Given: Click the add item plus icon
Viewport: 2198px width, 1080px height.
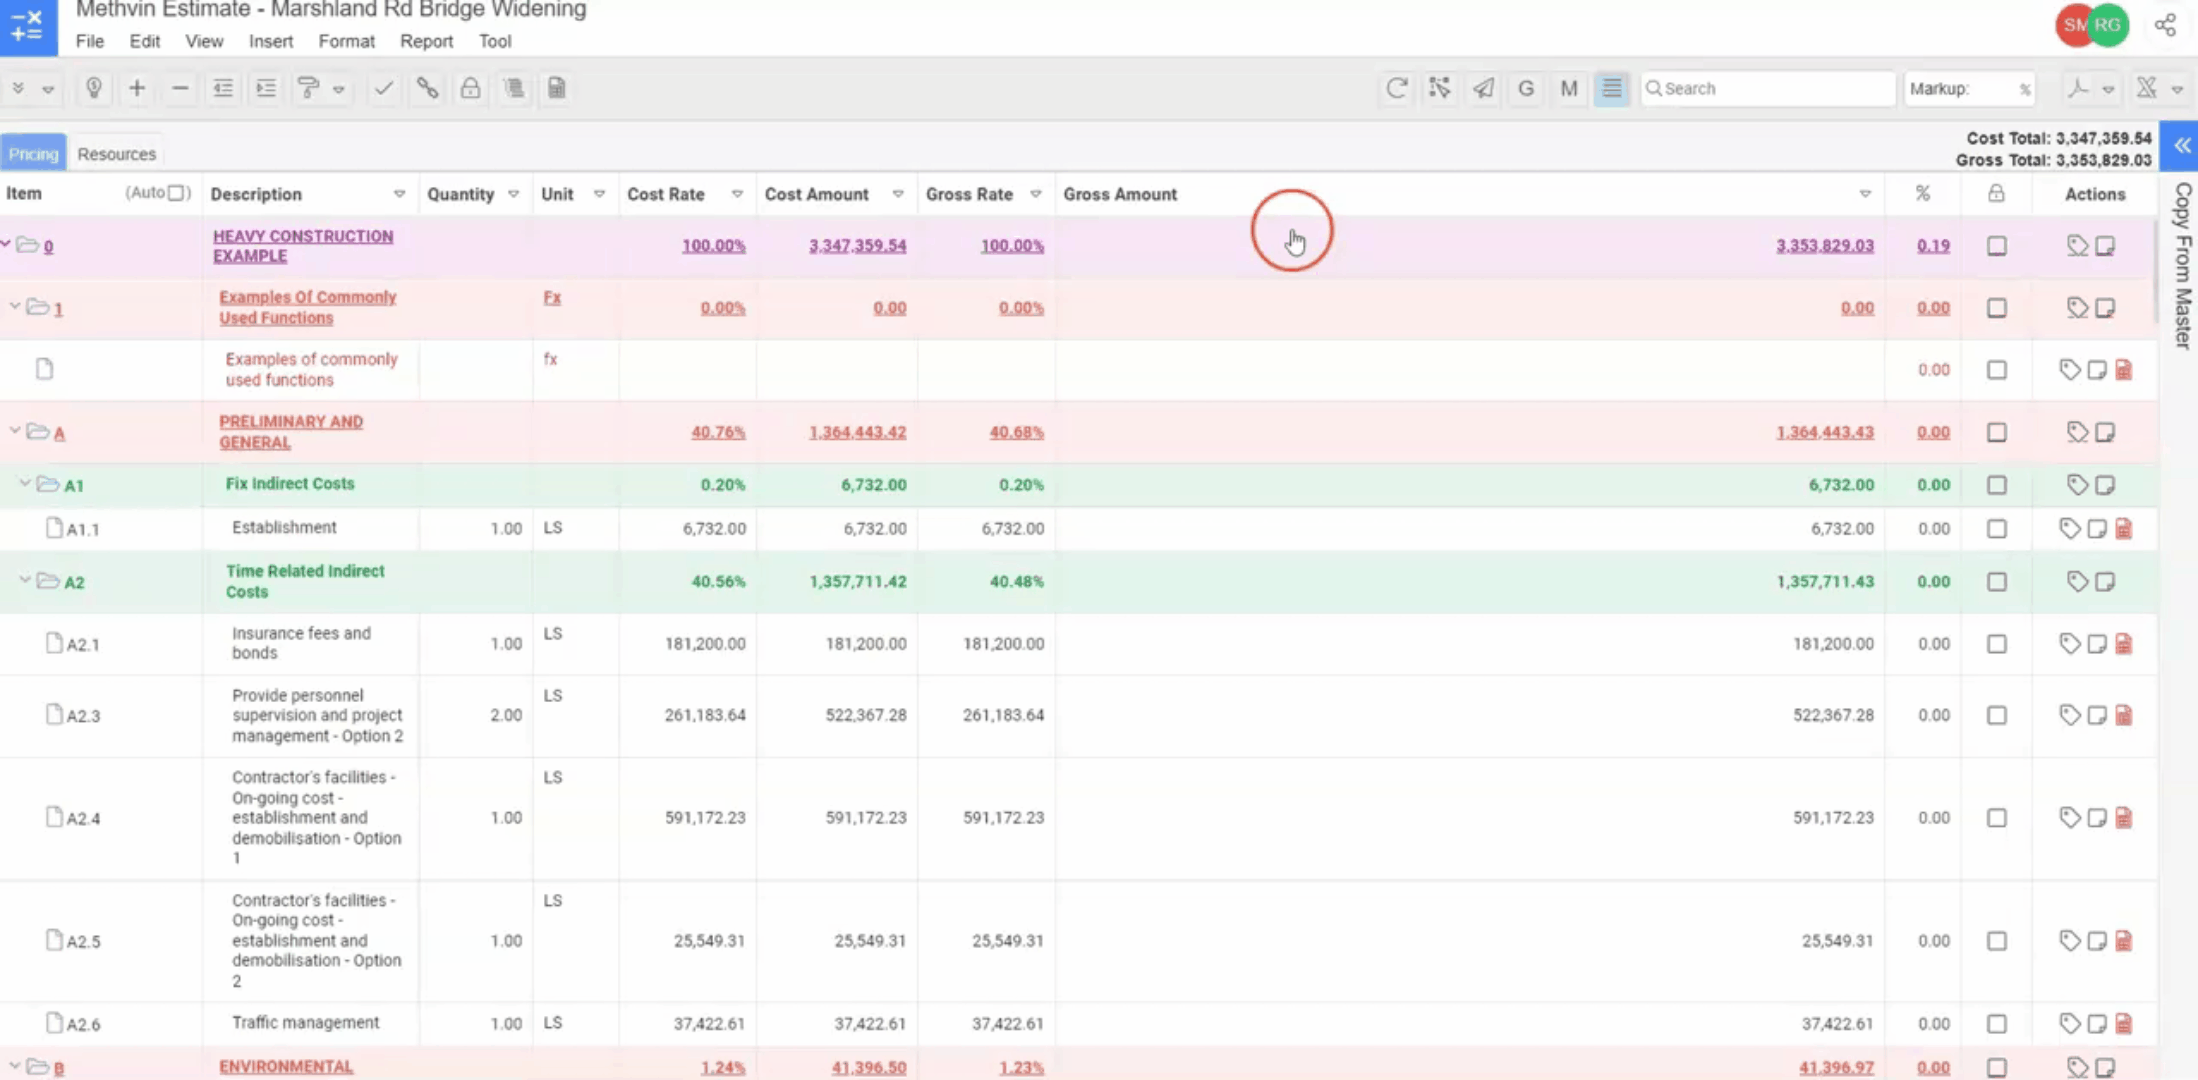Looking at the screenshot, I should coord(137,88).
